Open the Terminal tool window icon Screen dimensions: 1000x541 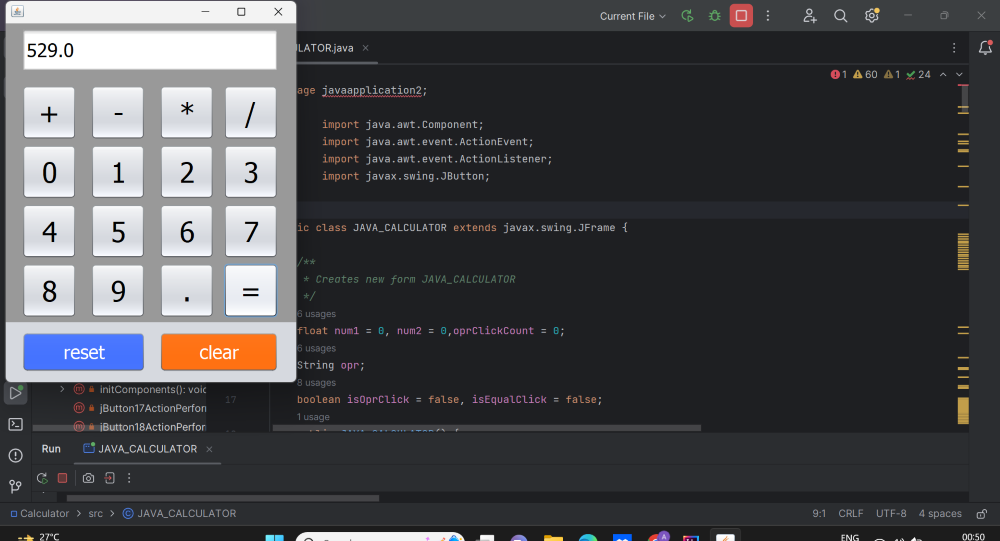point(16,424)
